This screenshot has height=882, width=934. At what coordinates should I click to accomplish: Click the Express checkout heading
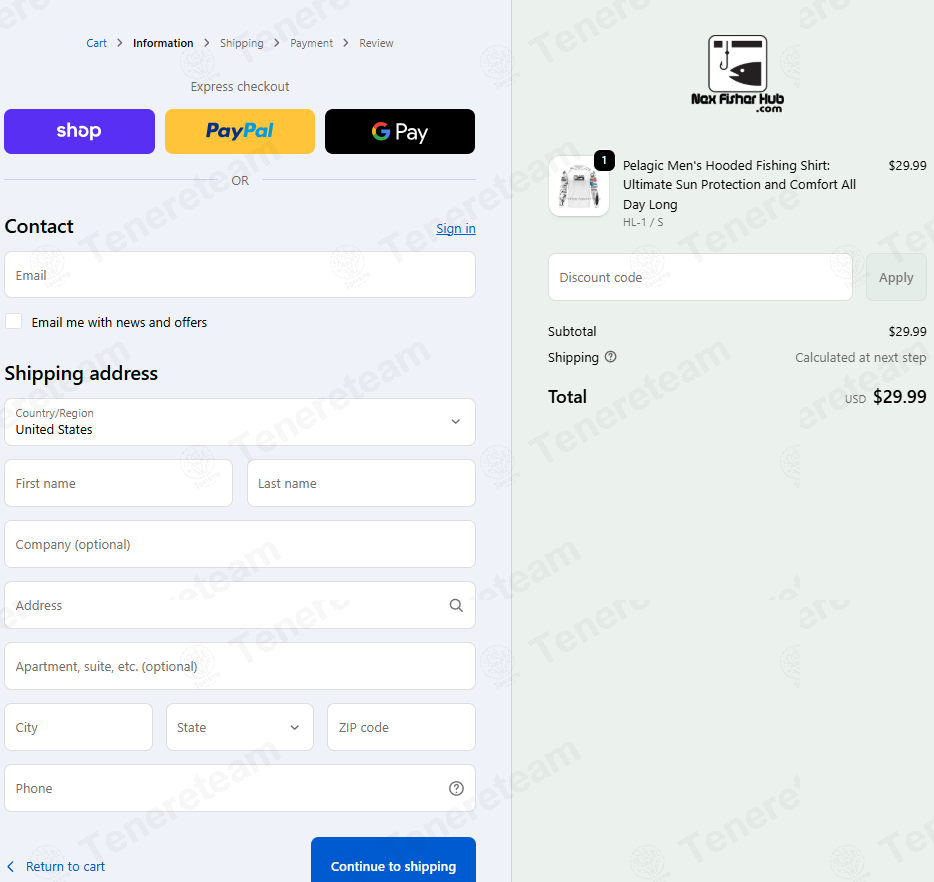pos(239,86)
